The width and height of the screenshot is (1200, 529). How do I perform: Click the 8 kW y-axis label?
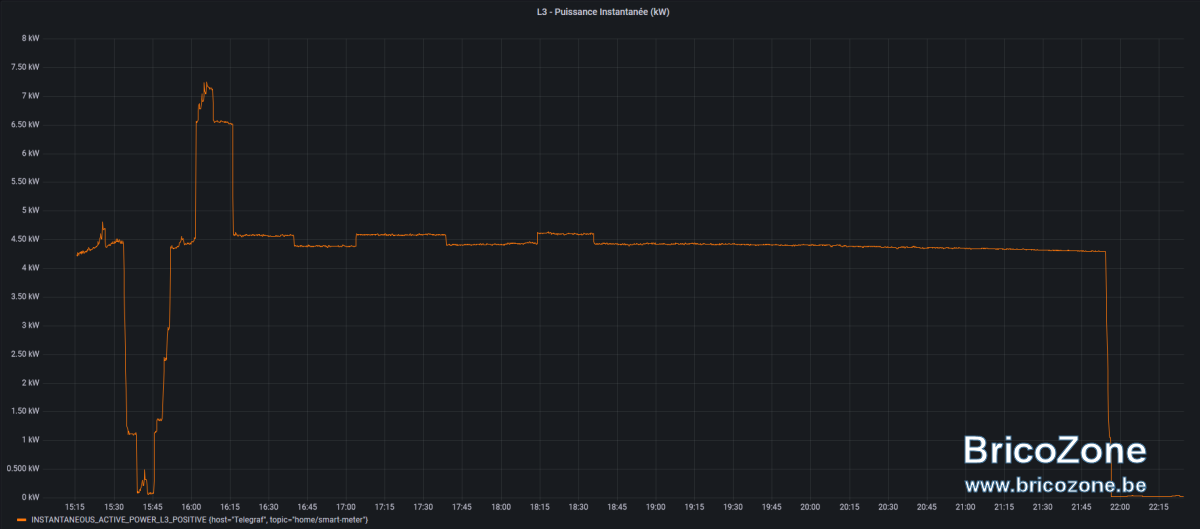click(29, 39)
